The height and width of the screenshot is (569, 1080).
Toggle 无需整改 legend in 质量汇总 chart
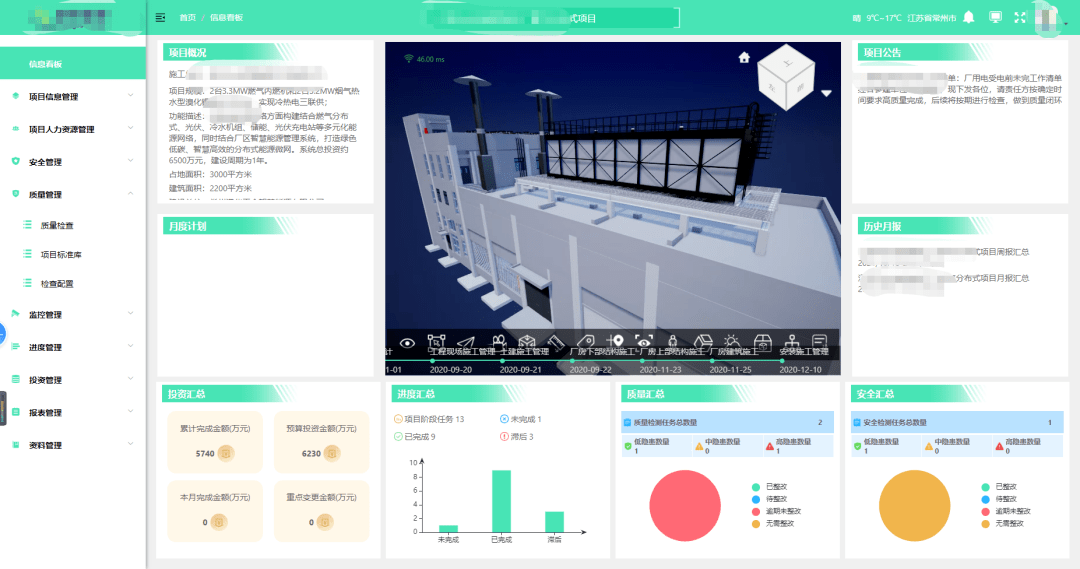tap(773, 524)
